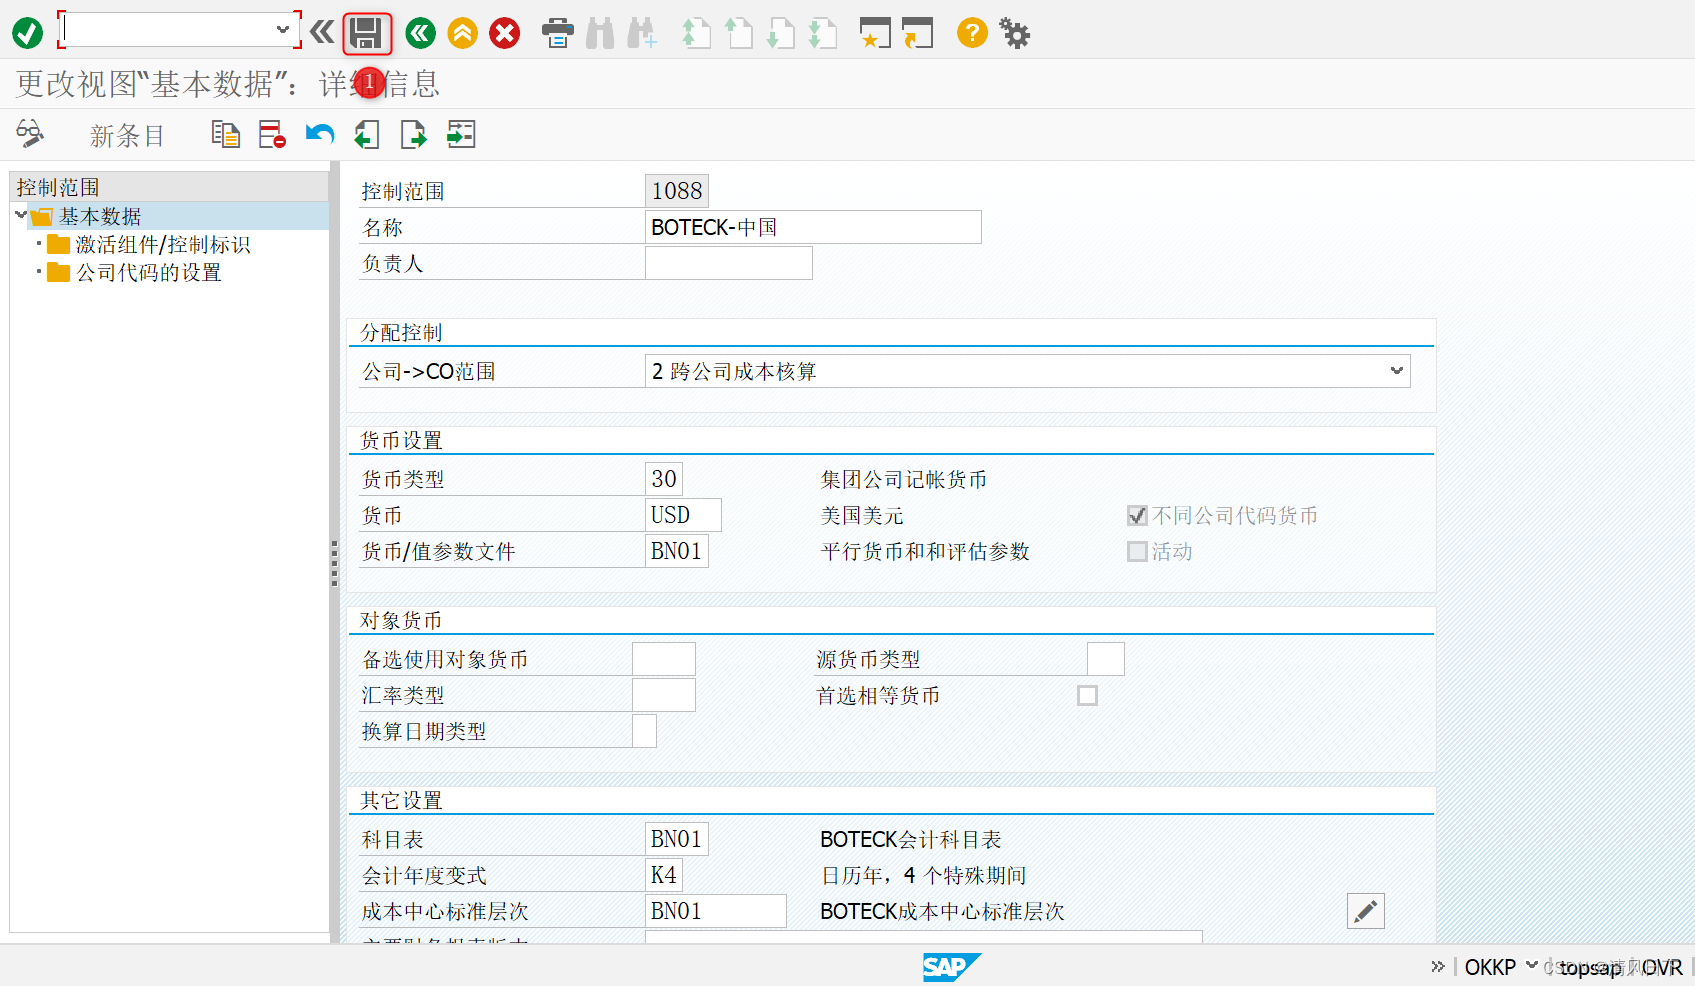
Task: Click the 货币类型 field 30
Action: pos(664,479)
